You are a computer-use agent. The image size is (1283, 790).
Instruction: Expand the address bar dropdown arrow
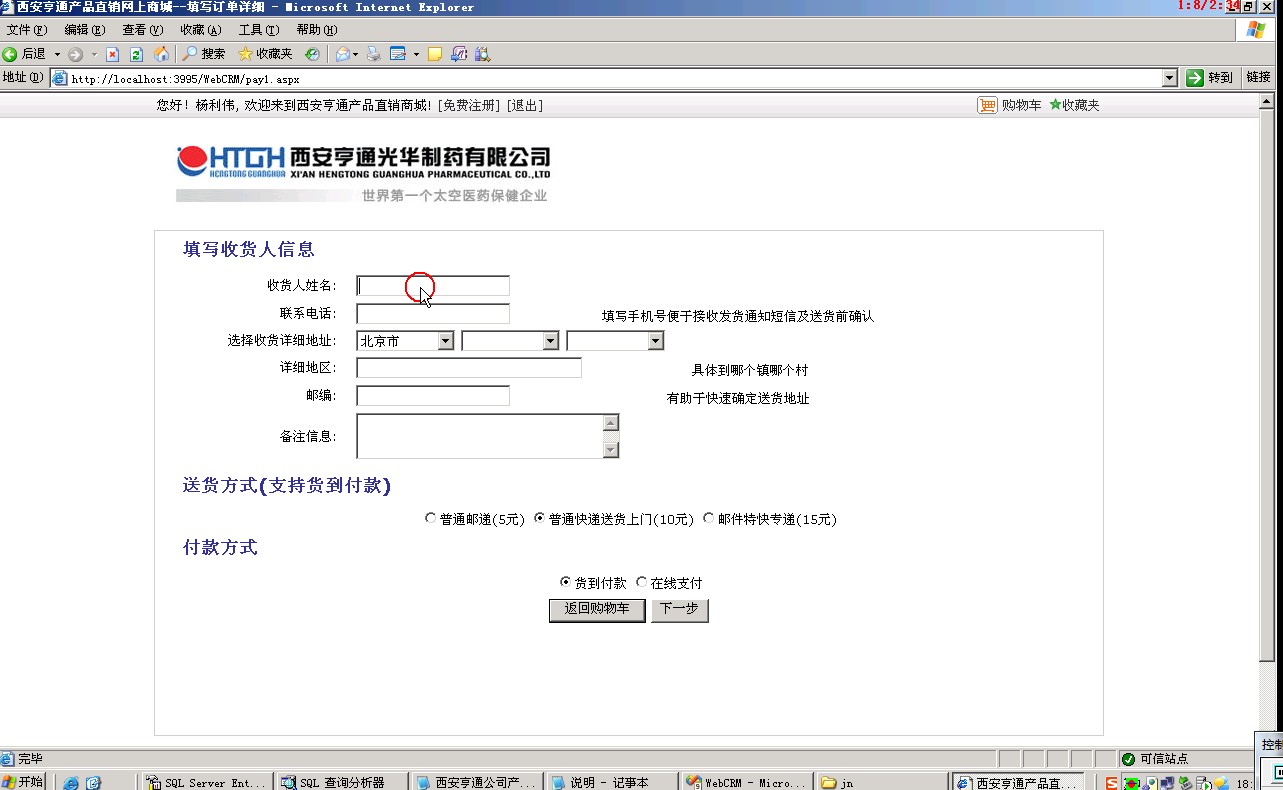pyautogui.click(x=1170, y=78)
